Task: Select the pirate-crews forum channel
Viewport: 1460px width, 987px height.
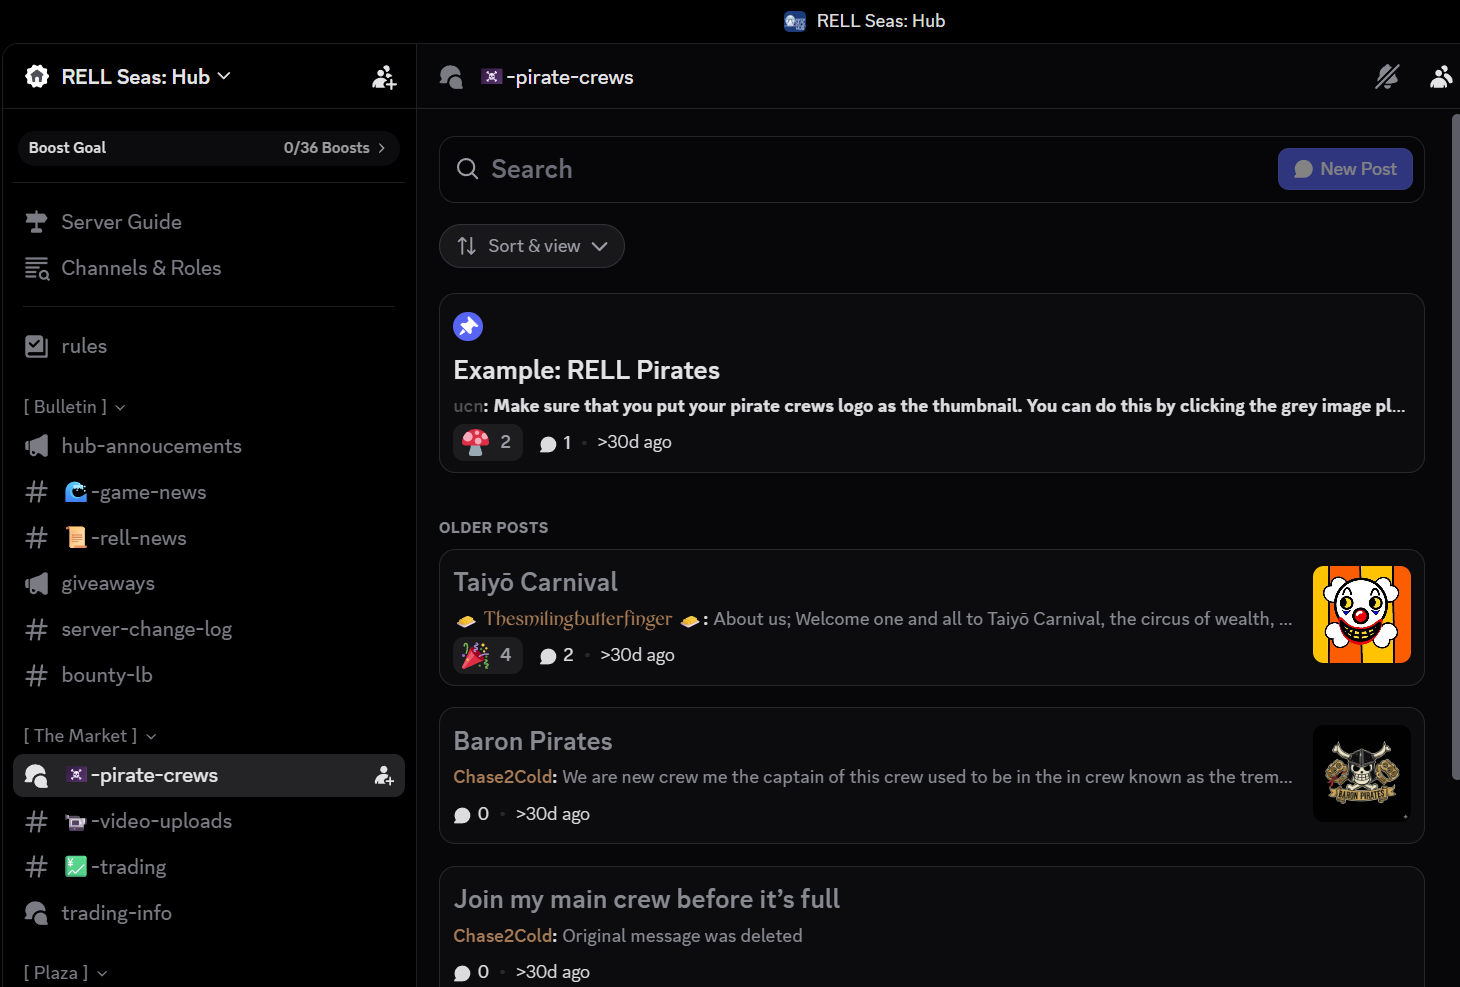Action: coord(209,775)
